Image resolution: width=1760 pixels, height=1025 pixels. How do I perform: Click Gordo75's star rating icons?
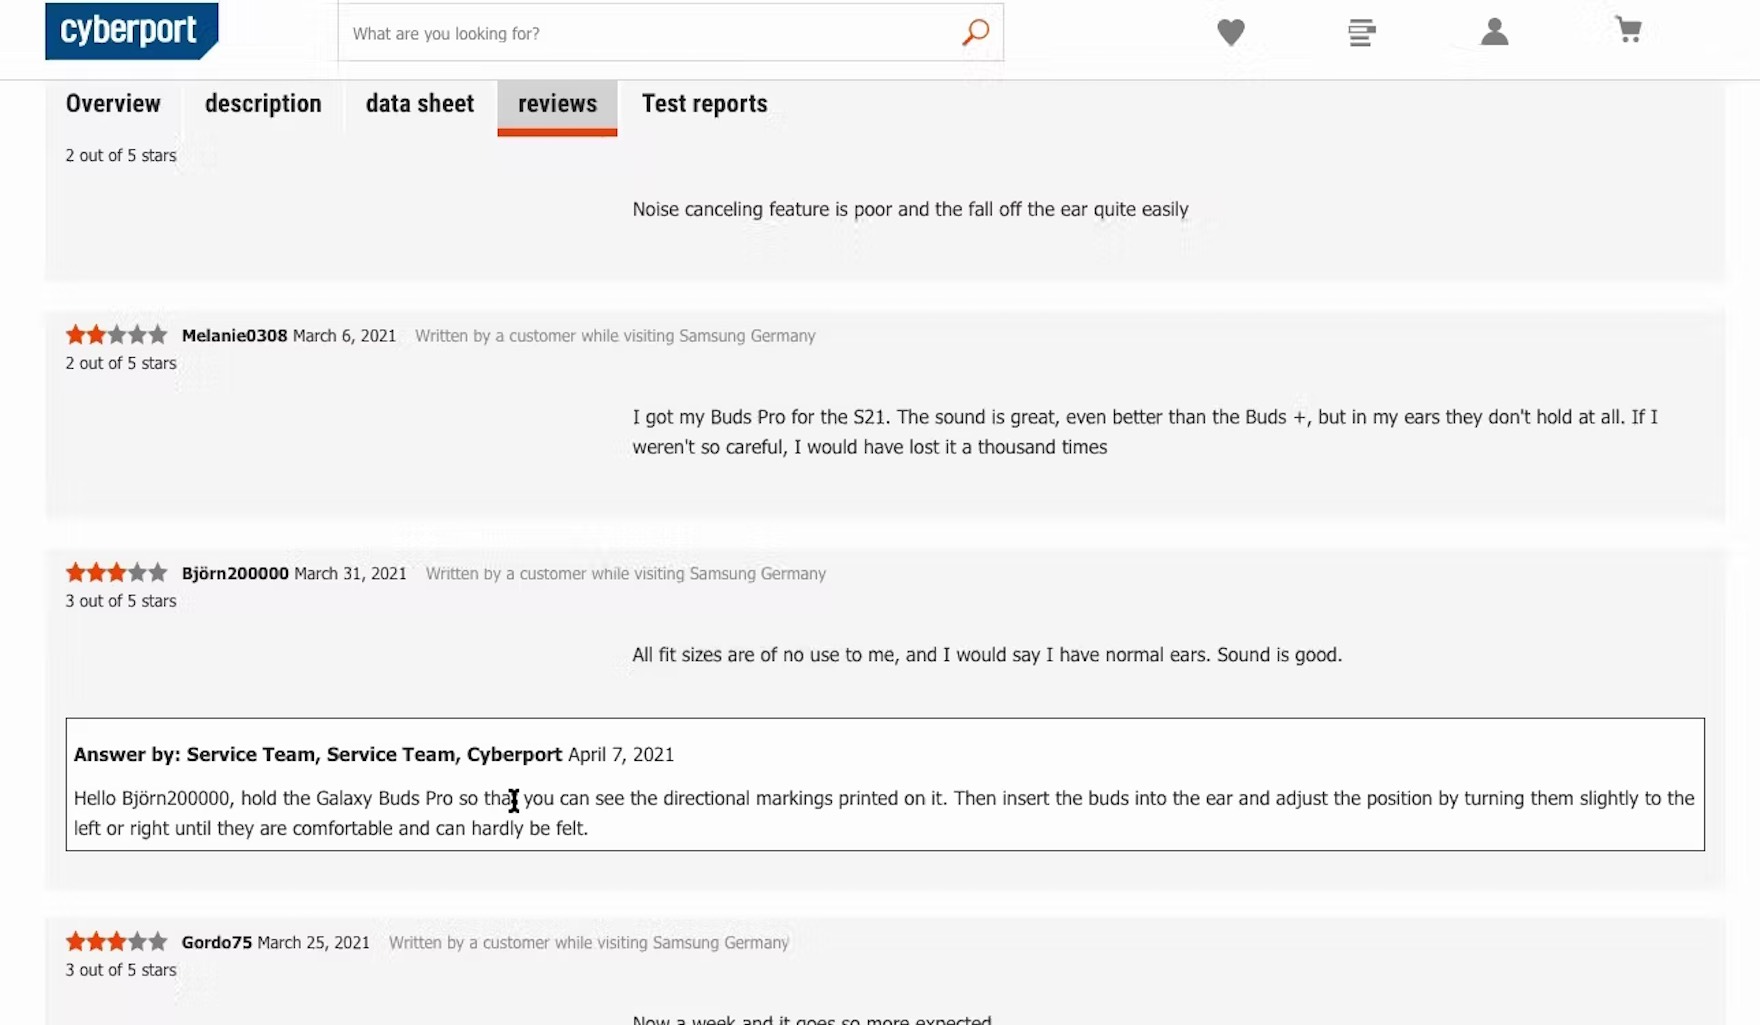[x=116, y=942]
